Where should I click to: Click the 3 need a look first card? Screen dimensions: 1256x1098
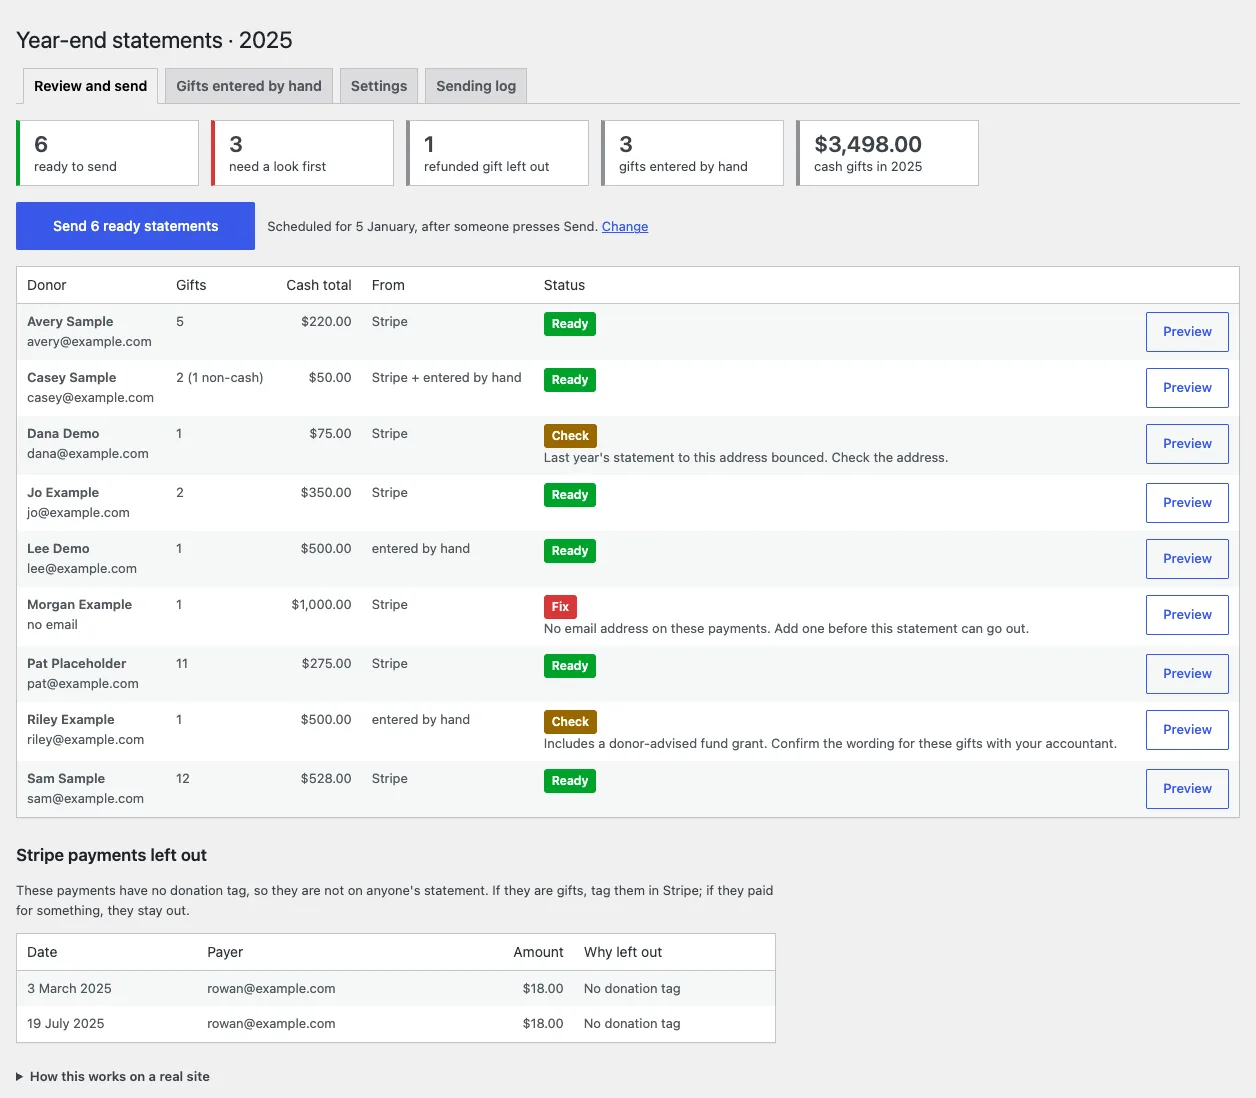pos(302,153)
